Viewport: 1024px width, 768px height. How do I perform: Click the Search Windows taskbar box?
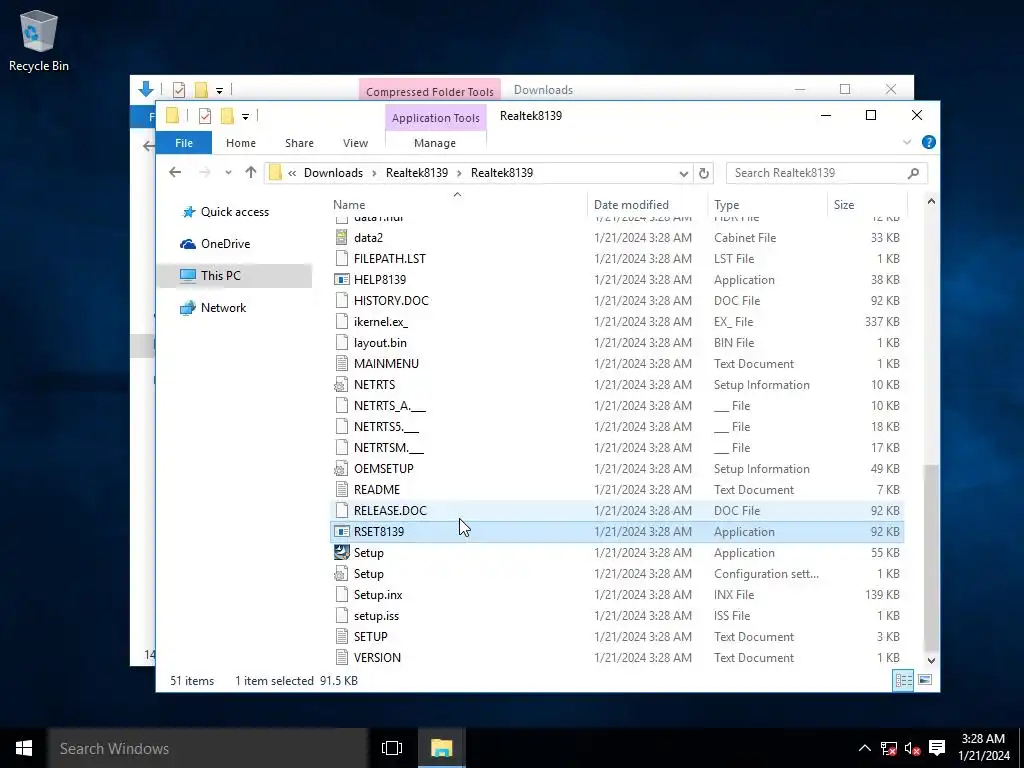click(208, 748)
